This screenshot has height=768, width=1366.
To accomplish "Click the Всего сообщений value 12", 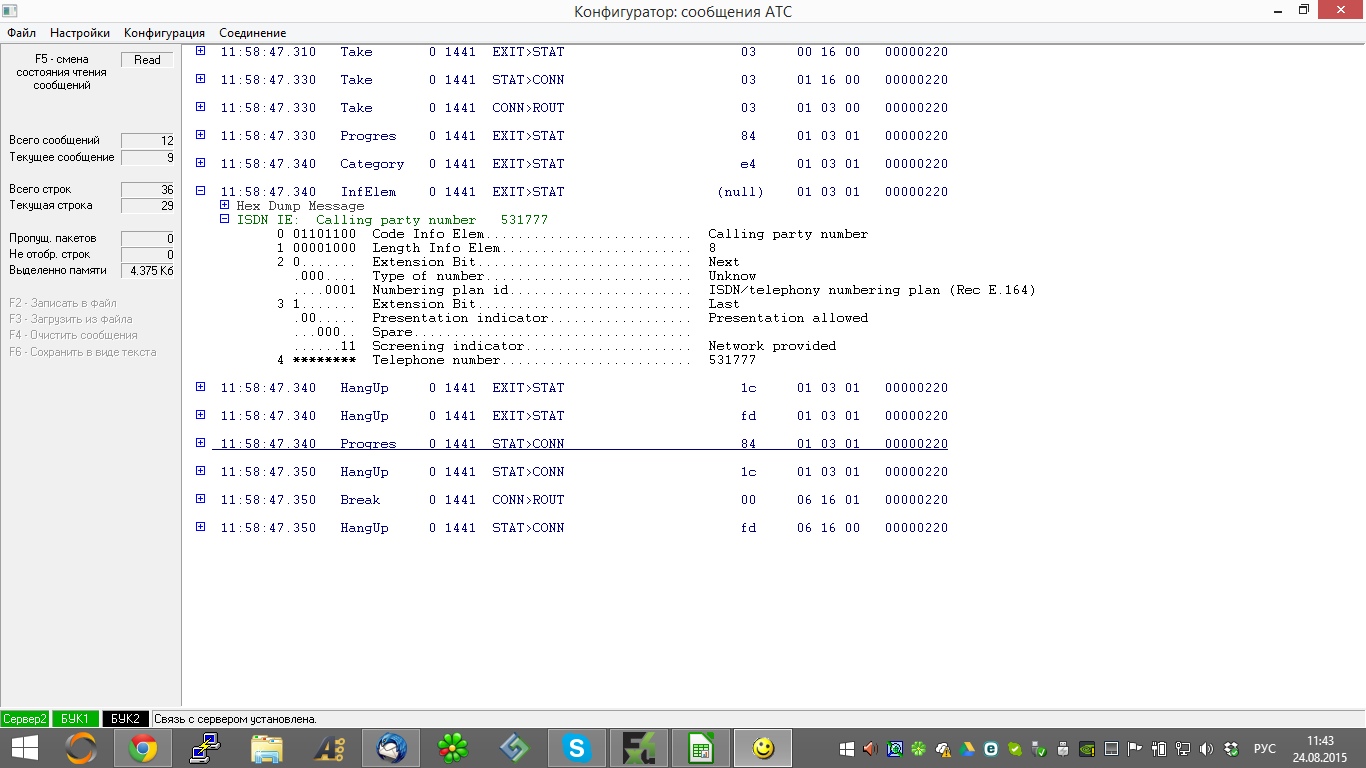I will (x=147, y=141).
